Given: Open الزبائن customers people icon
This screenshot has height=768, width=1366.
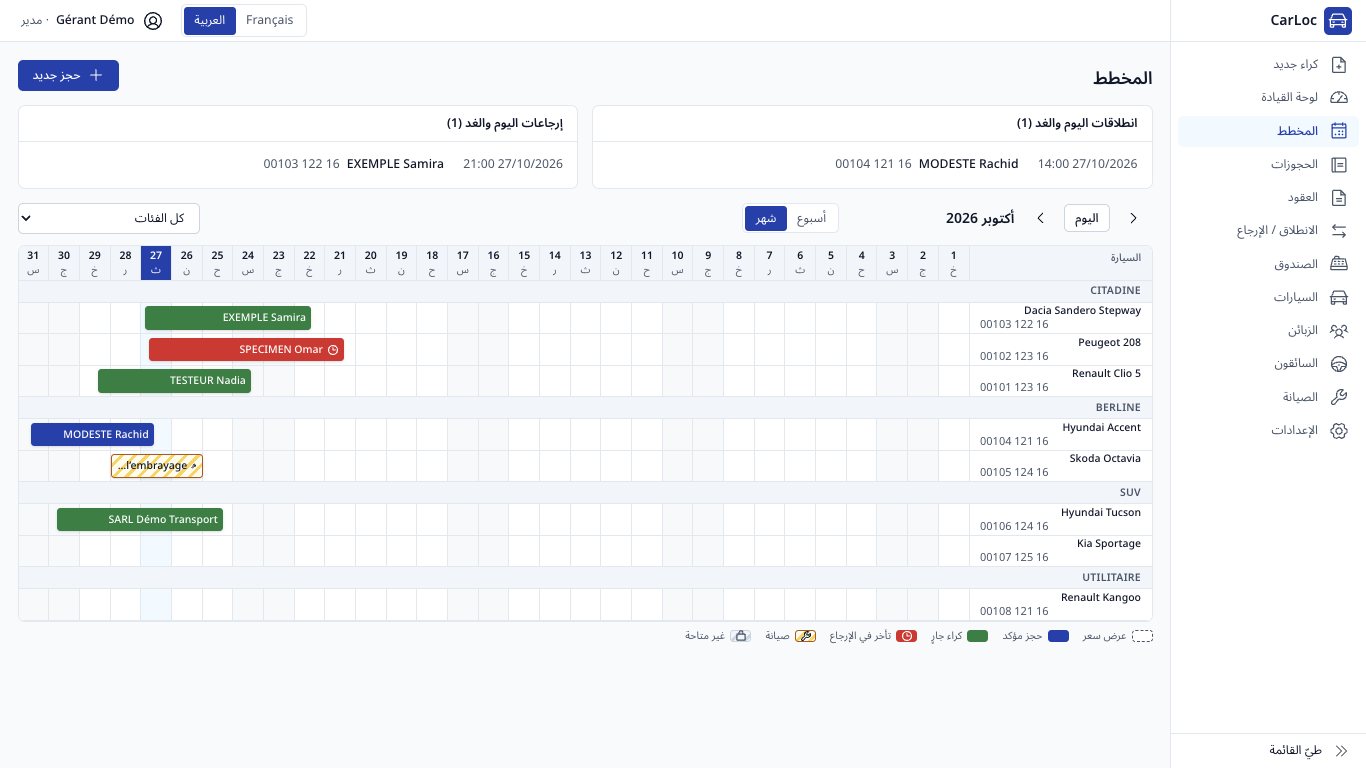Looking at the screenshot, I should point(1339,330).
